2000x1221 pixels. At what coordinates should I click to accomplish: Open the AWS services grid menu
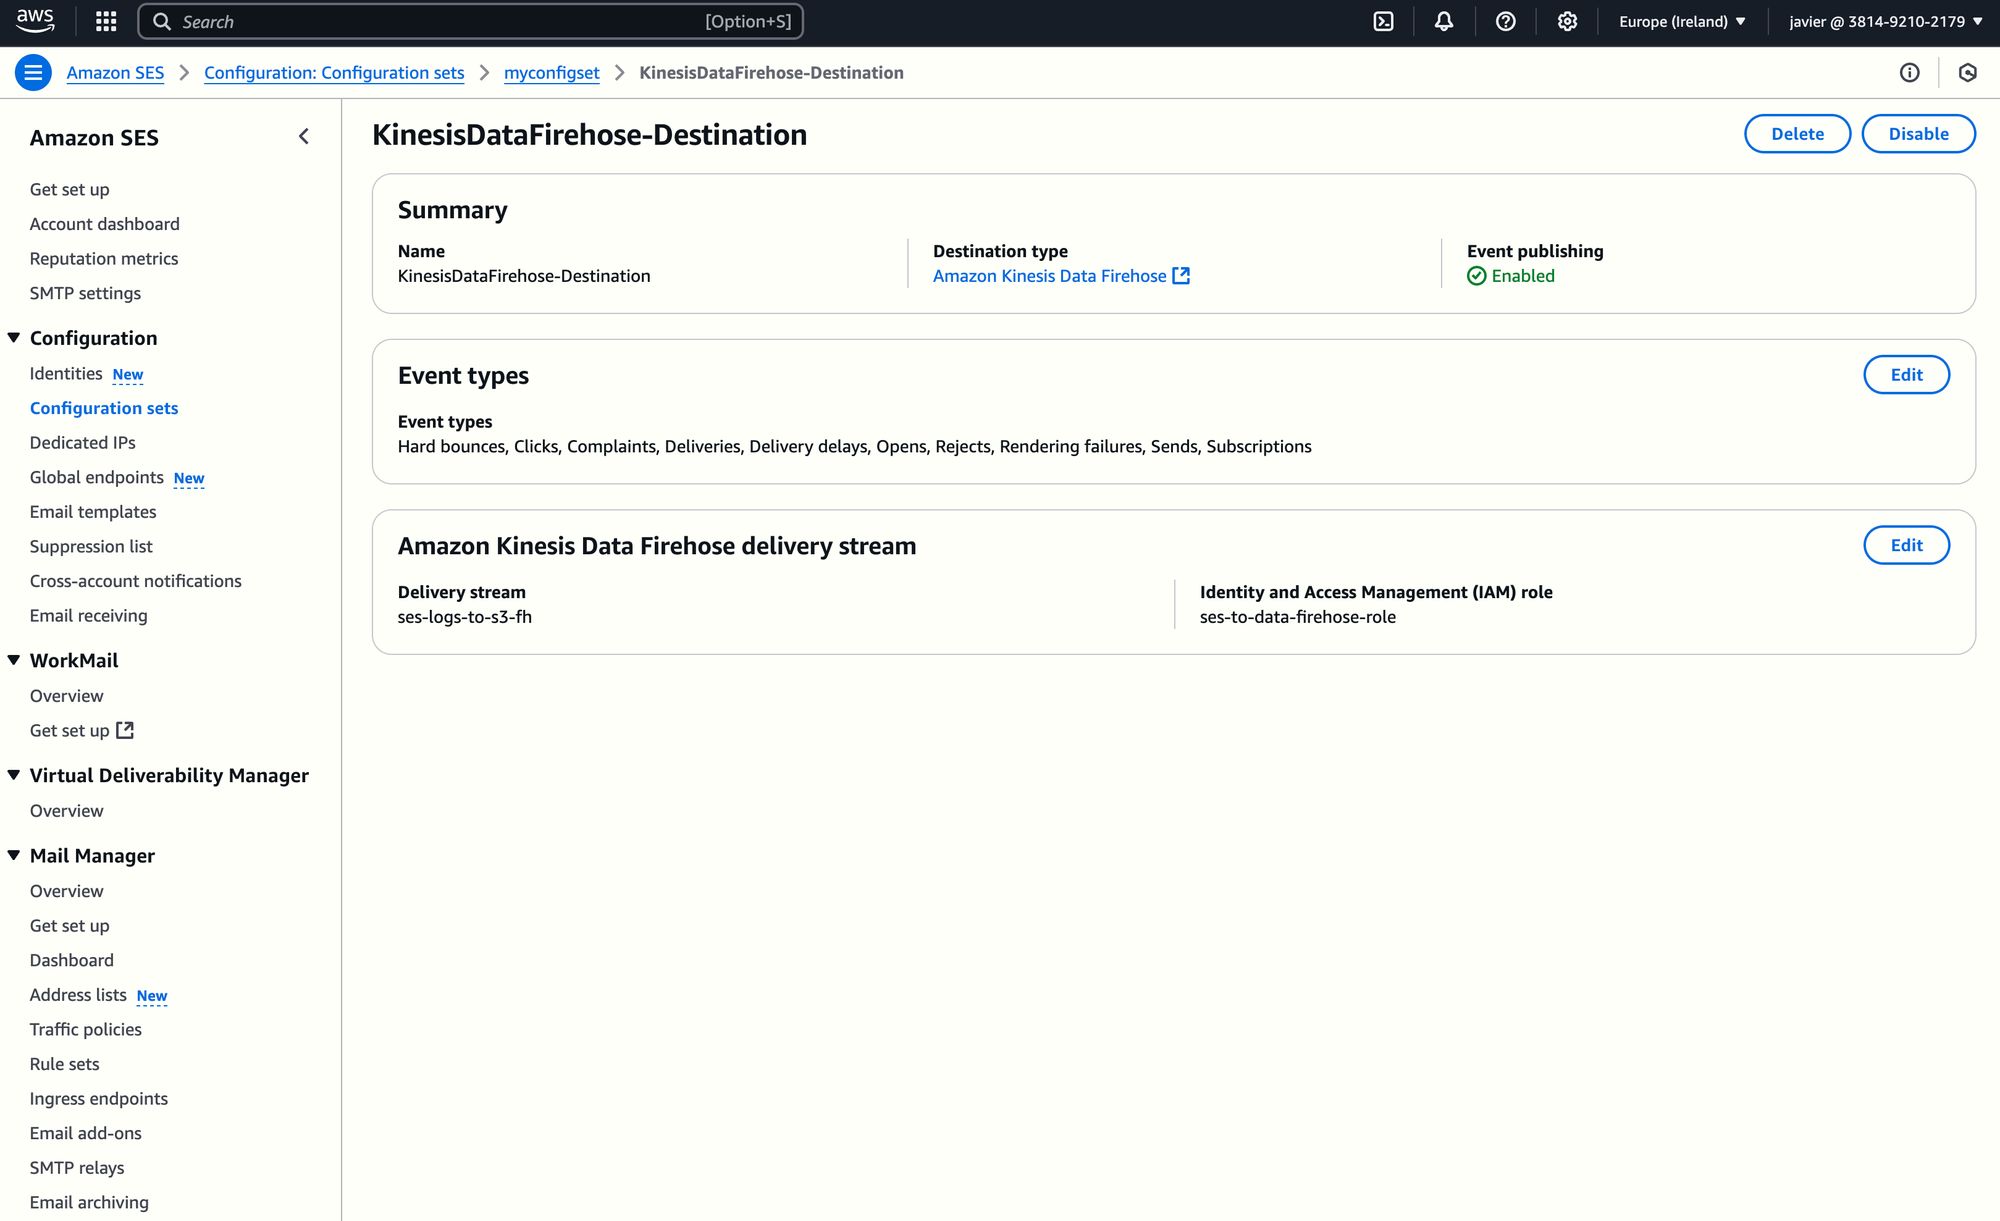click(x=106, y=22)
